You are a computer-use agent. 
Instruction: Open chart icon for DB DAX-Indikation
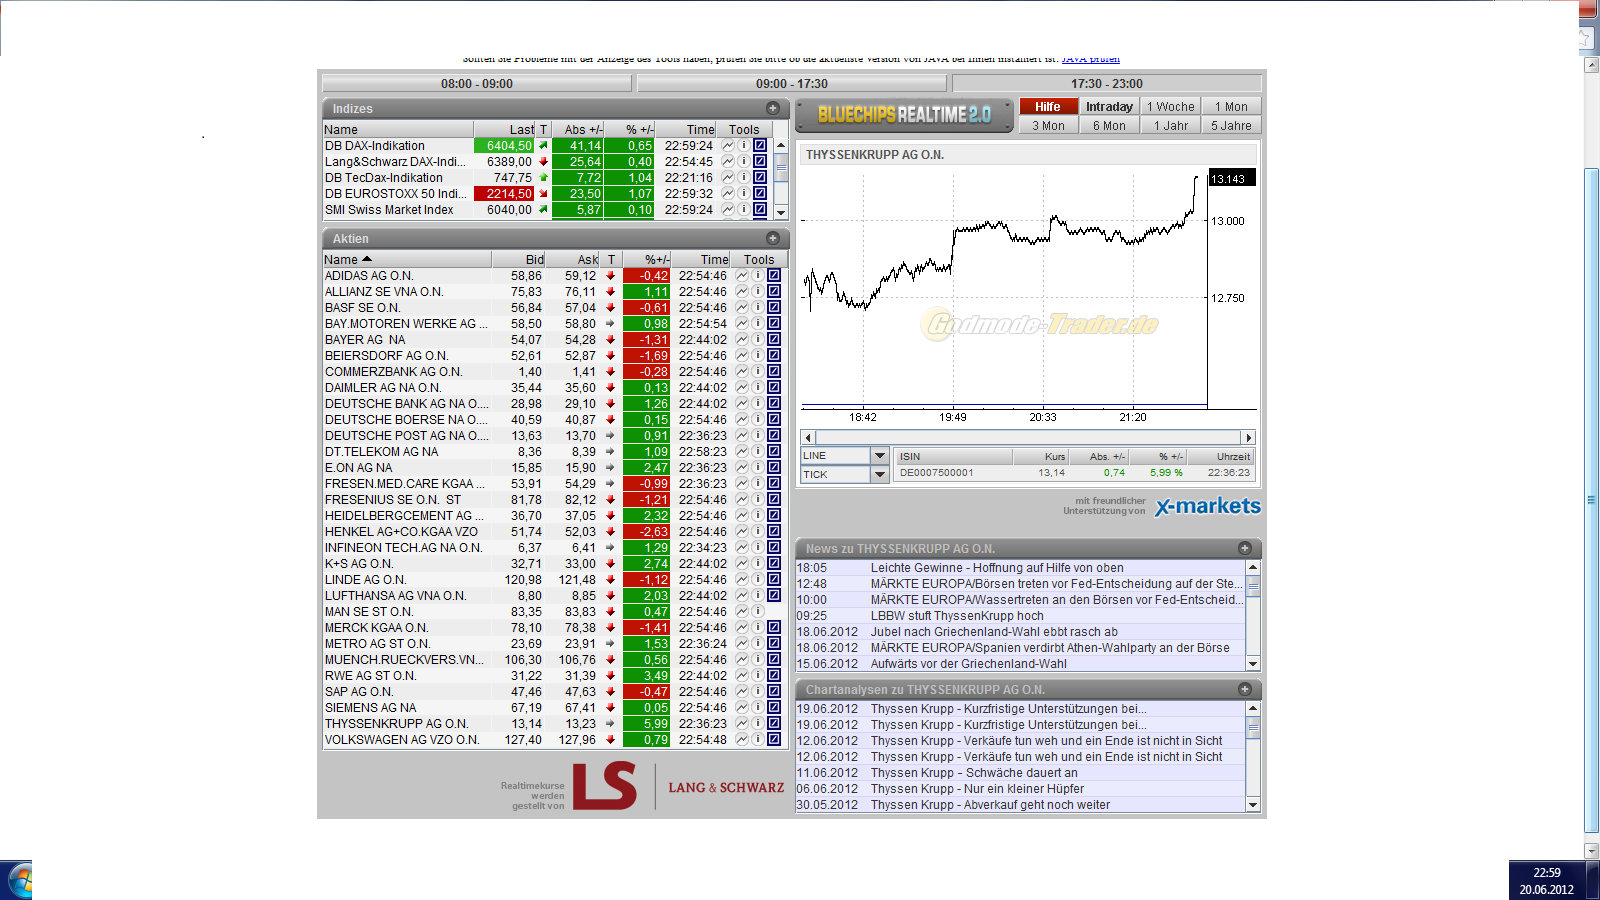728,146
